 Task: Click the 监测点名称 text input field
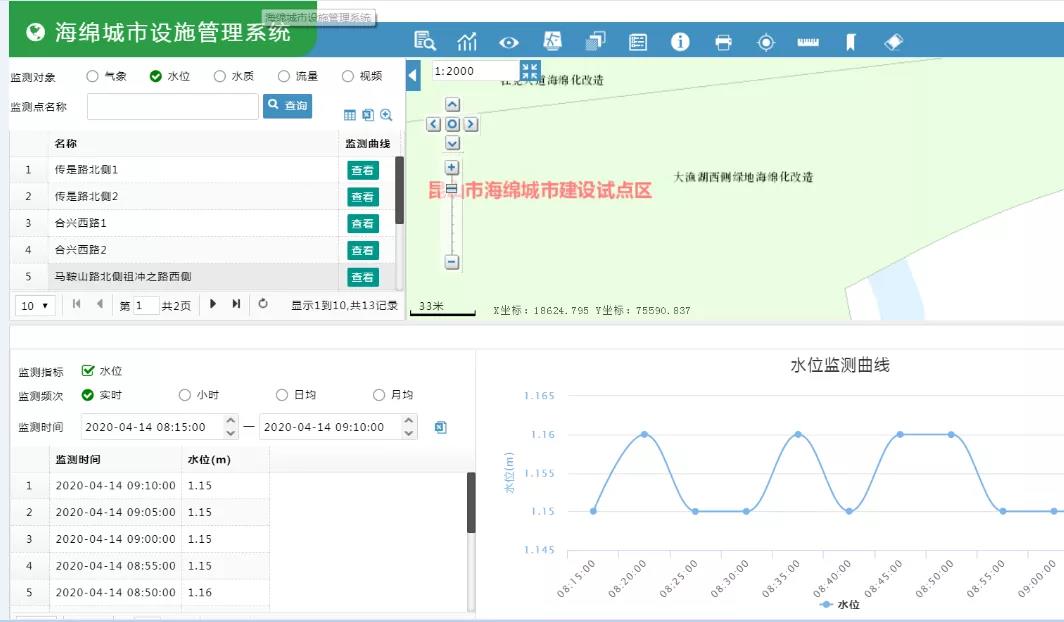(173, 106)
